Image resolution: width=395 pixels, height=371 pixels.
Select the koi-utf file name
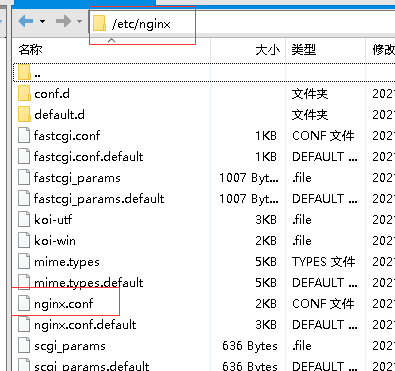pos(53,220)
